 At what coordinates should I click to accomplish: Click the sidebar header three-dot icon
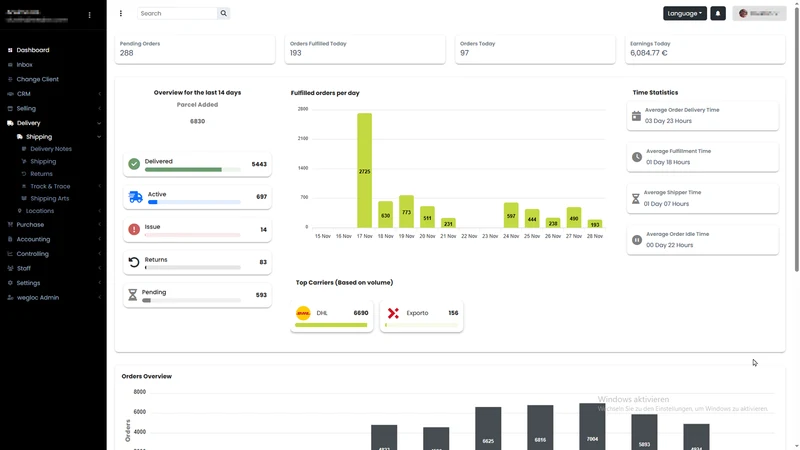89,15
